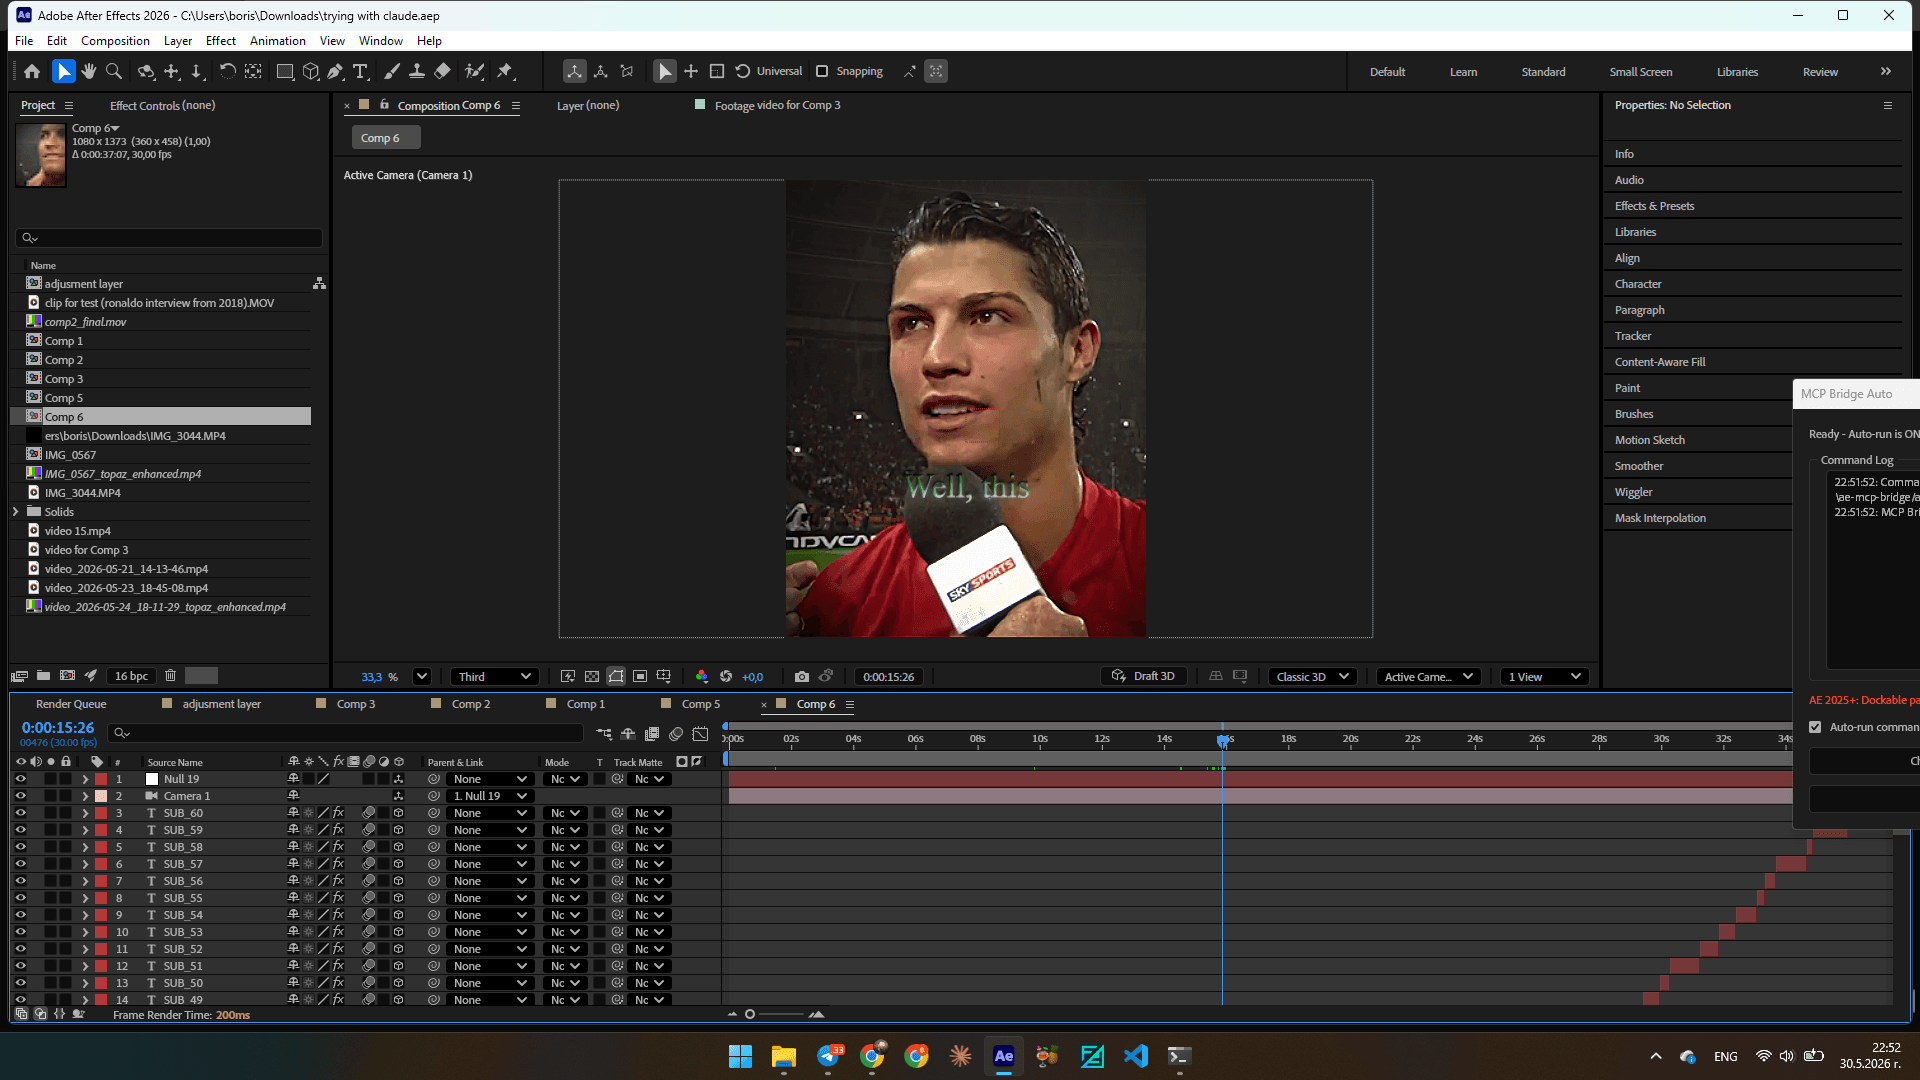
Task: Select the Orbit camera tool
Action: coord(146,71)
